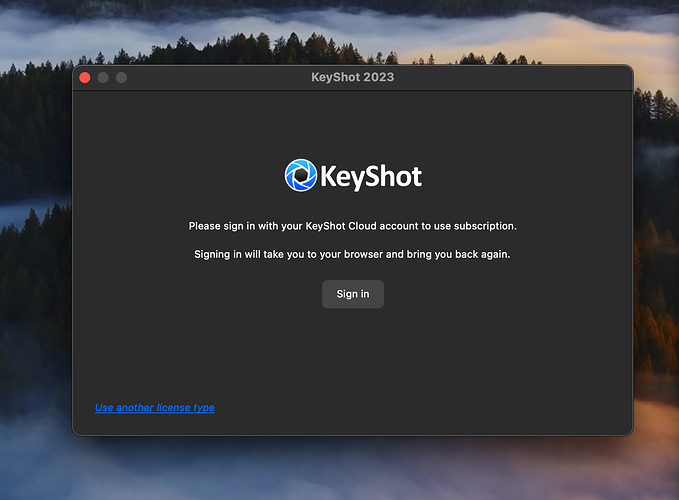This screenshot has height=500, width=679.
Task: Click the KeyShot 2023 title text
Action: point(352,77)
